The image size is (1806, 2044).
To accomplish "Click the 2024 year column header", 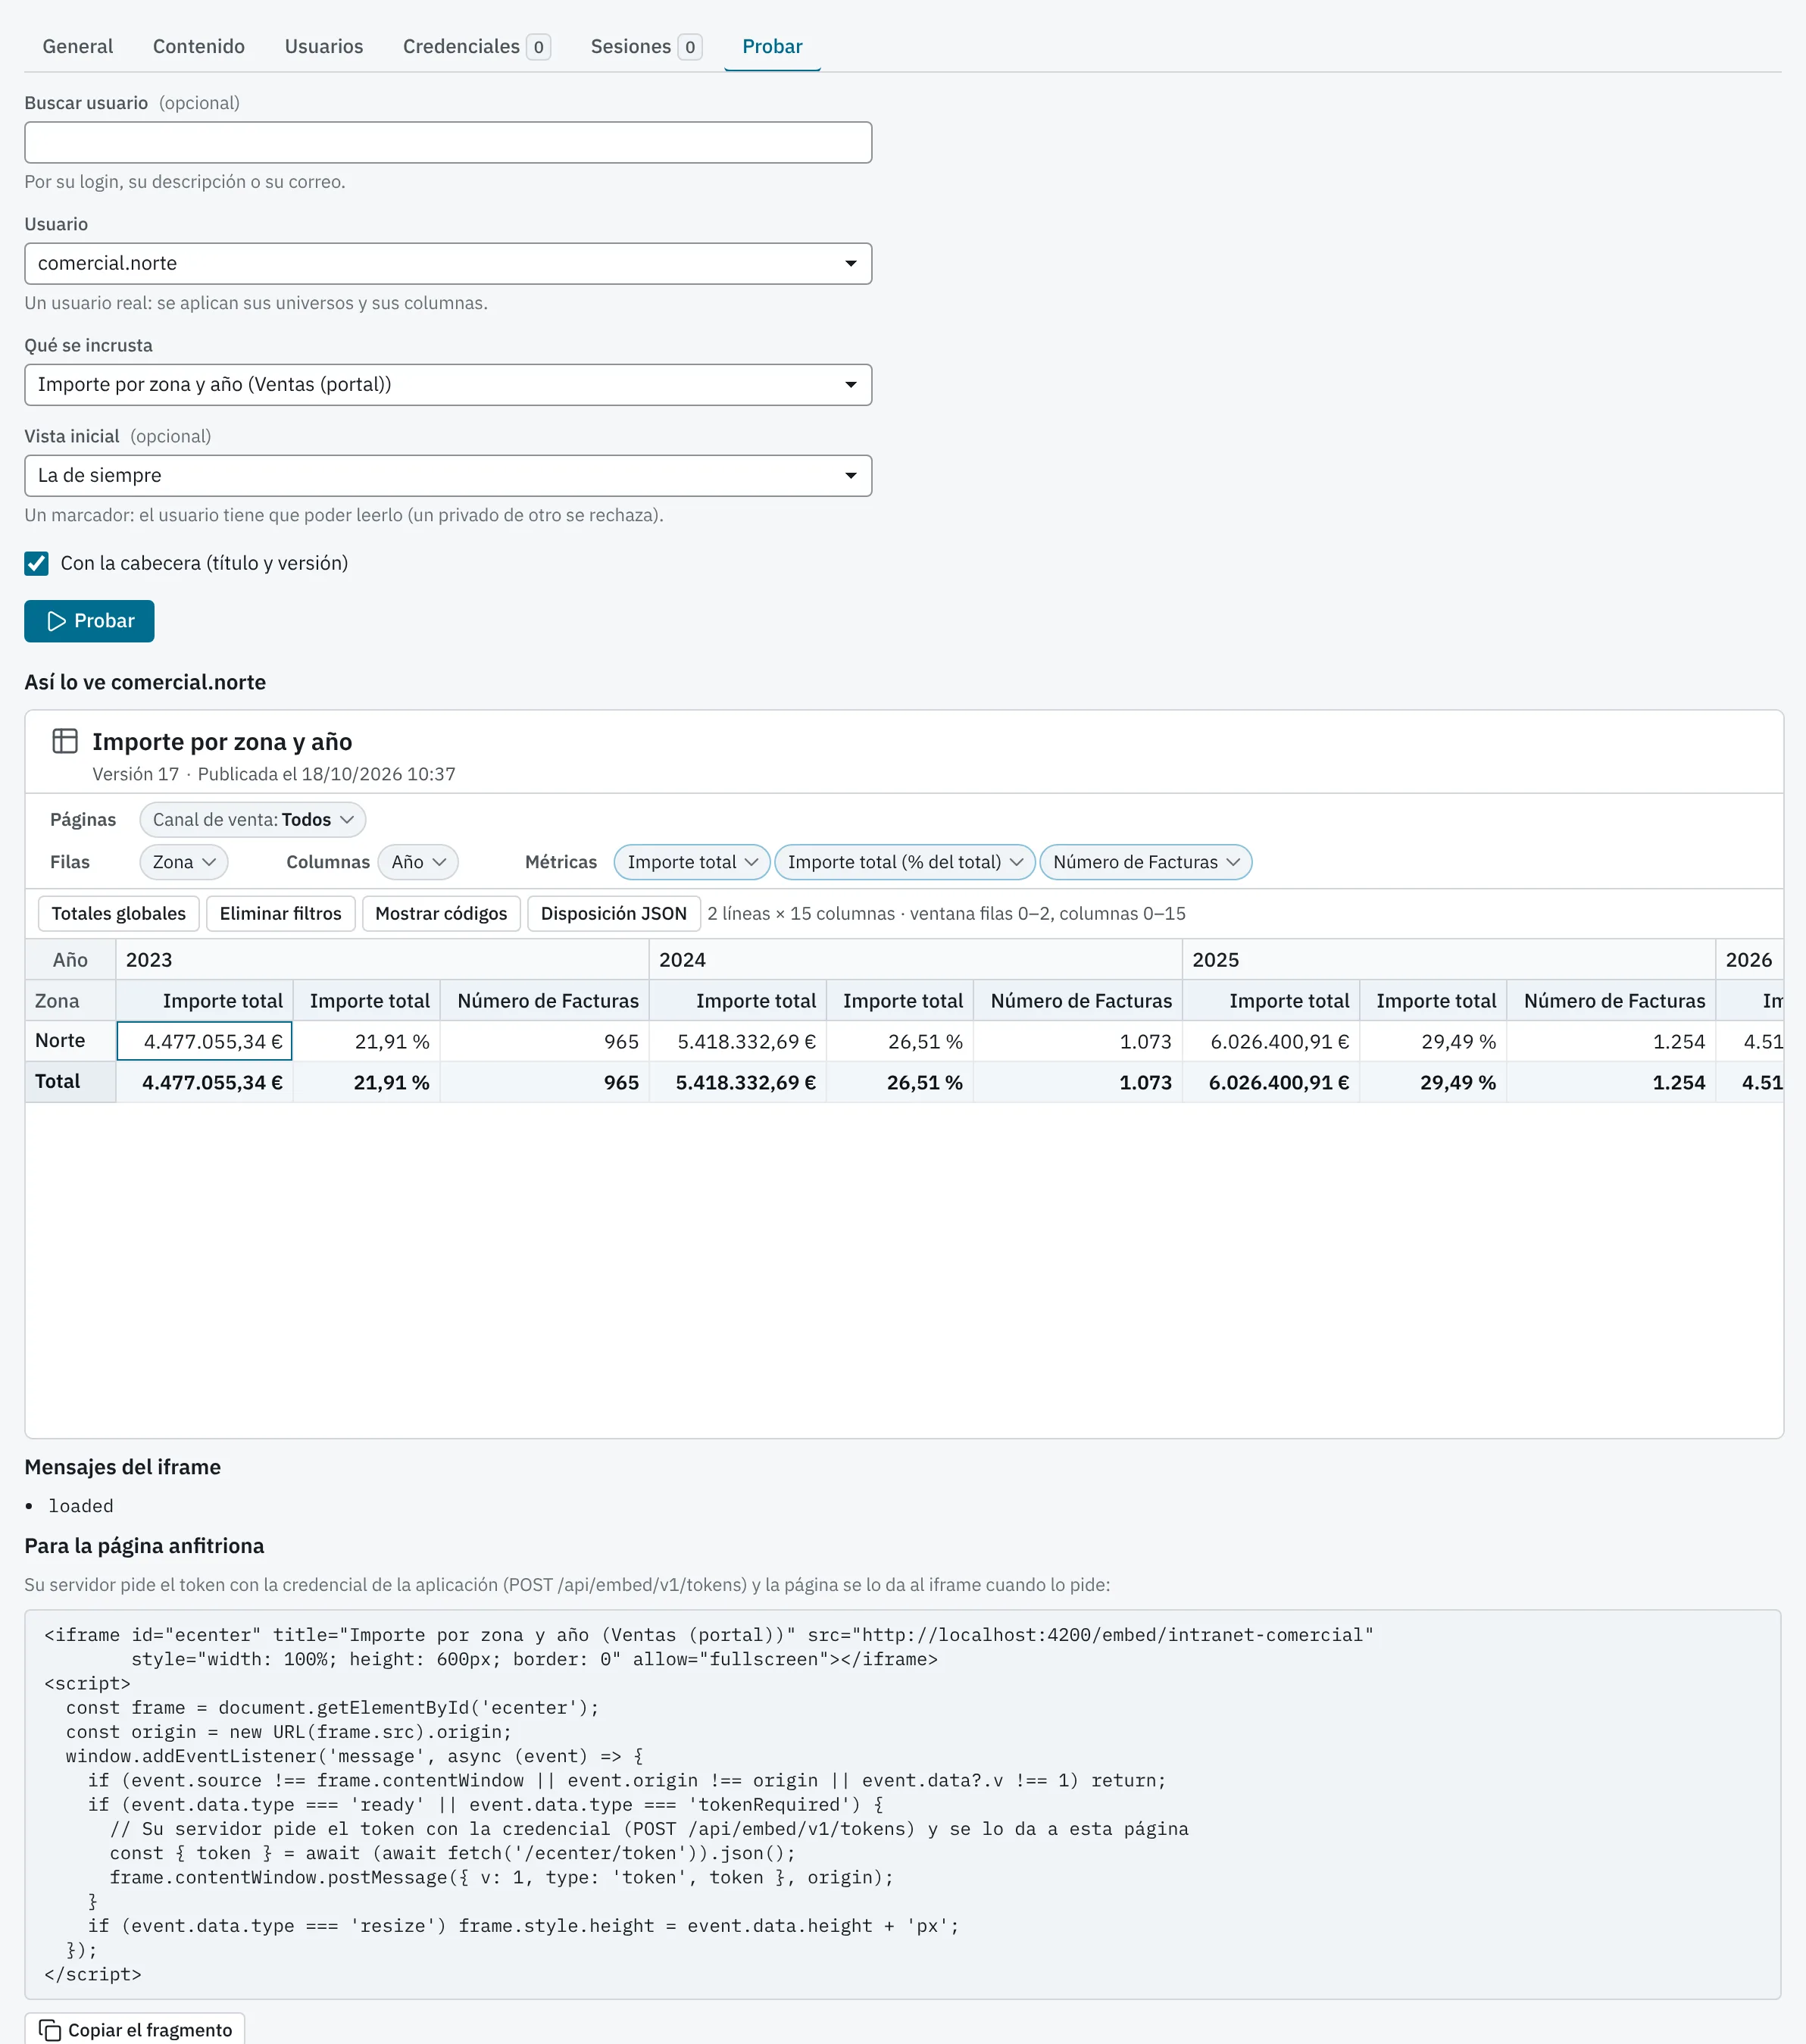I will point(915,960).
